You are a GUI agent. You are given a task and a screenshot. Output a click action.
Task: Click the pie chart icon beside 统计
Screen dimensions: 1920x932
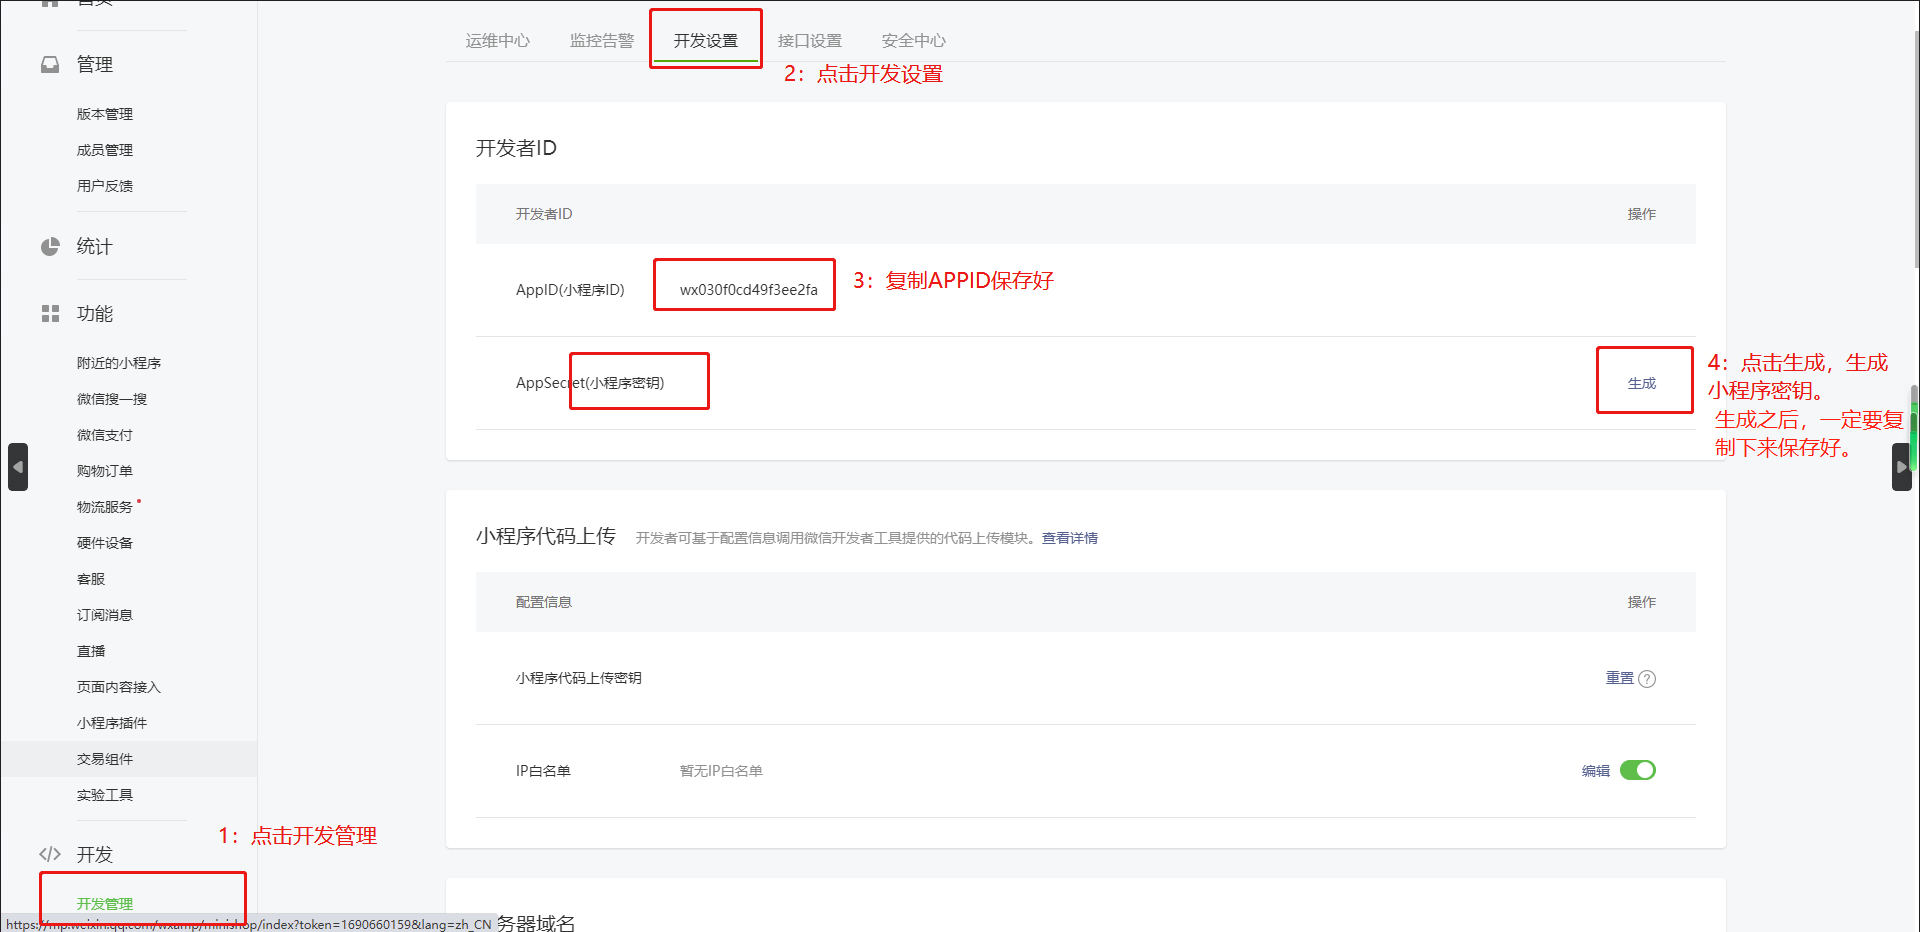click(x=50, y=247)
